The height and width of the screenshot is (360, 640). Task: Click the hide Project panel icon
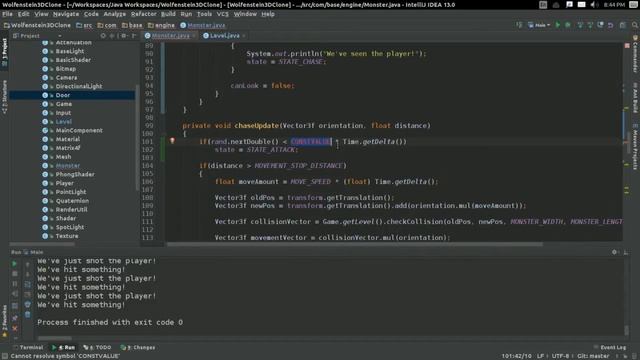133,36
